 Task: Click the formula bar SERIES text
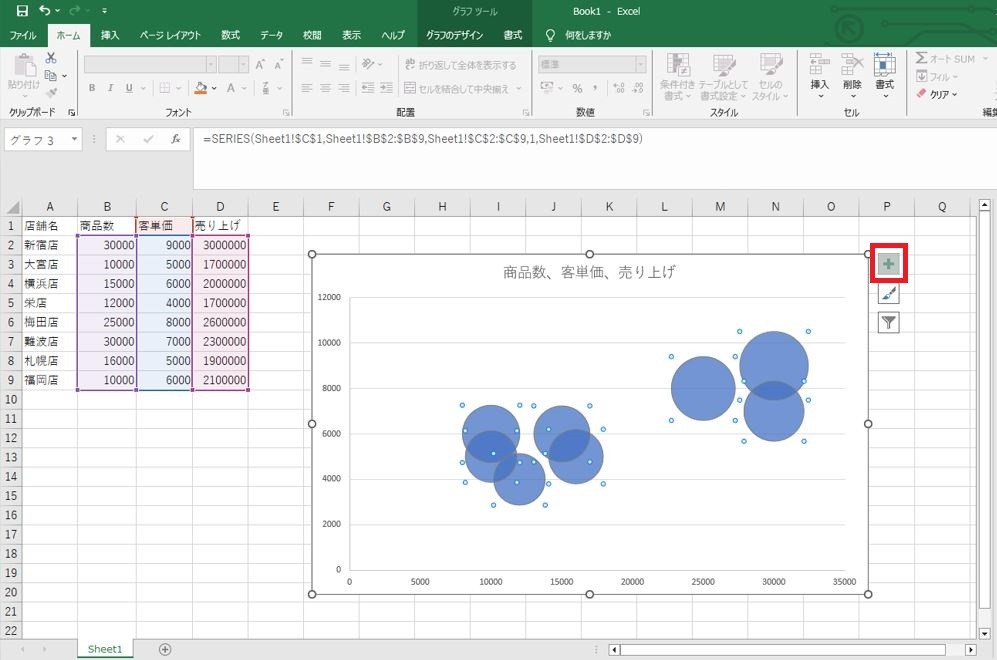coord(422,139)
